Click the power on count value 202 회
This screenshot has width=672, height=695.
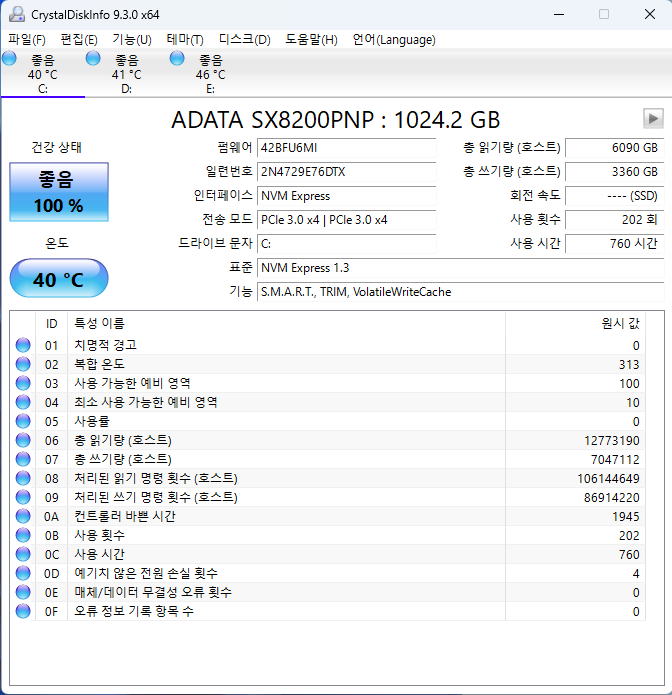click(614, 220)
